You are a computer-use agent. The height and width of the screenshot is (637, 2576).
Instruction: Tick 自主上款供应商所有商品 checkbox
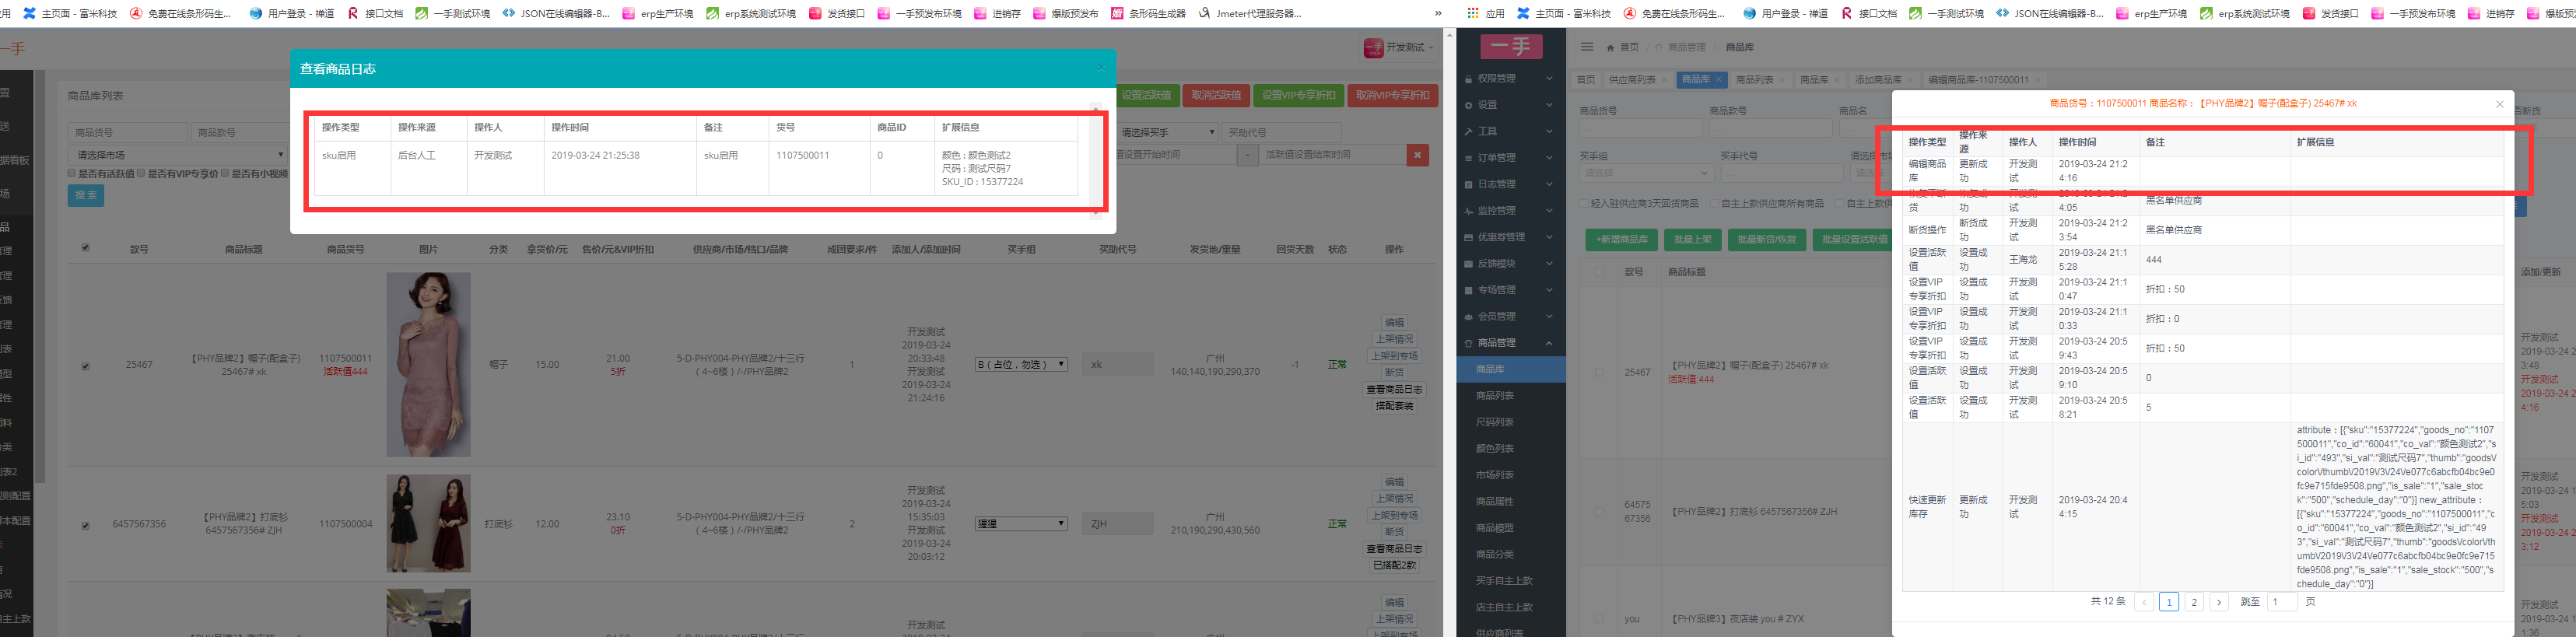[1713, 203]
